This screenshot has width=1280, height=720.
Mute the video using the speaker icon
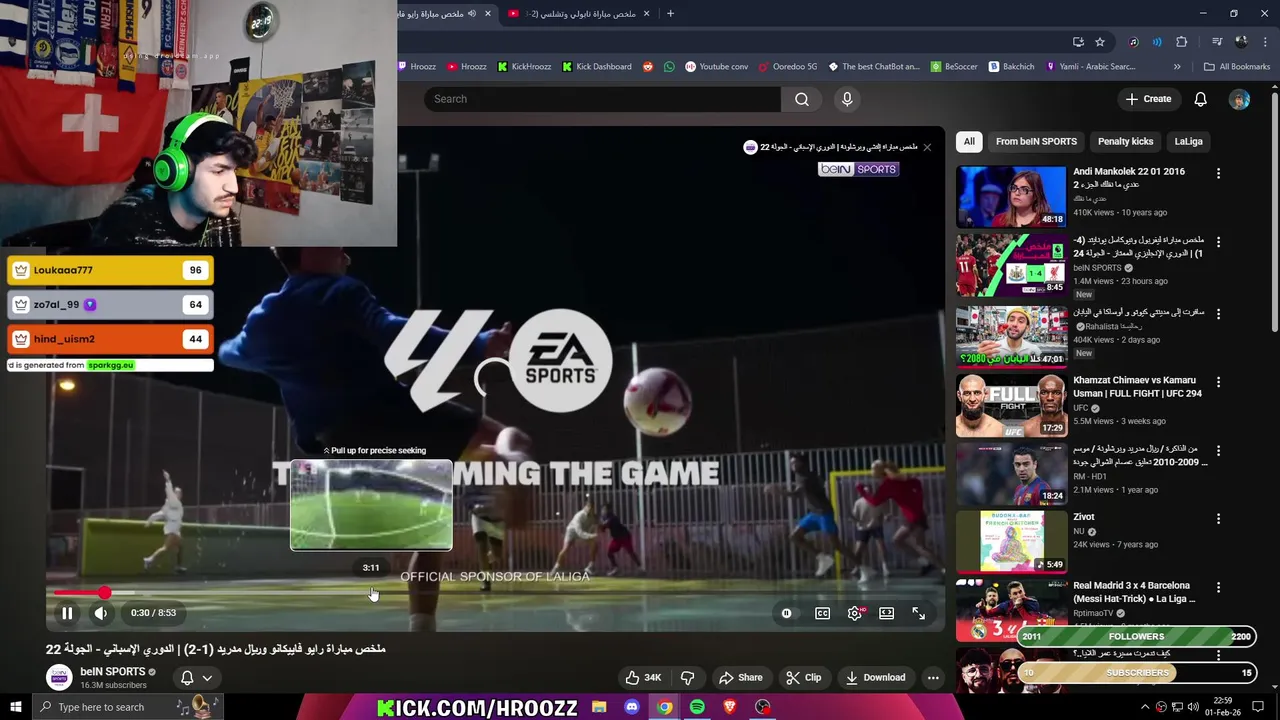[101, 613]
